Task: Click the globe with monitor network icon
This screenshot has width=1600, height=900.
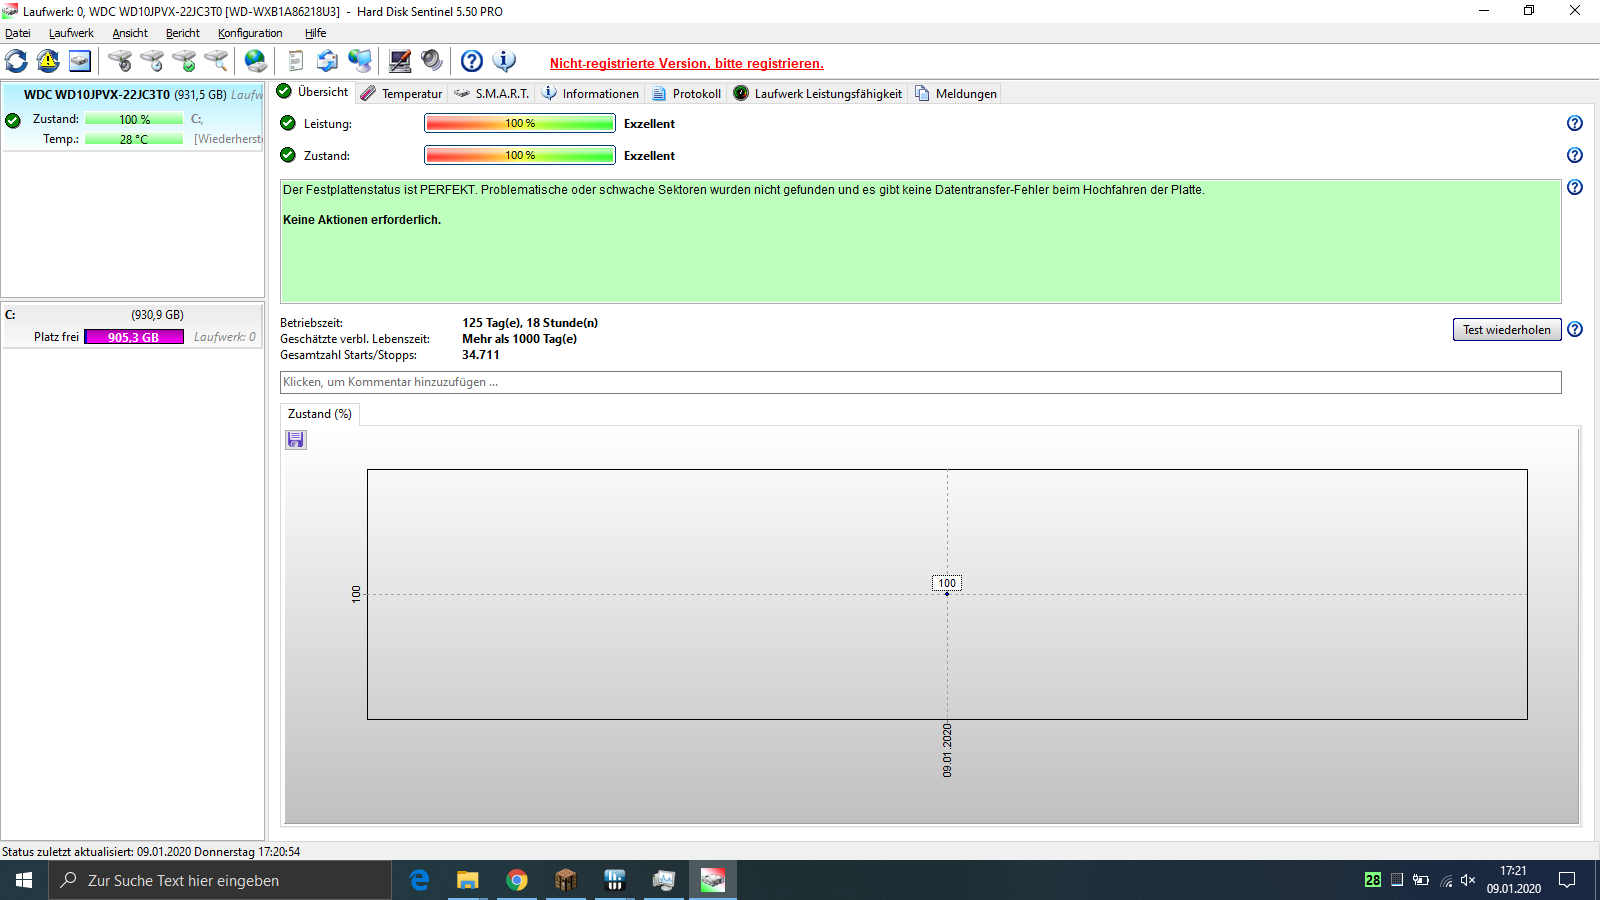Action: [360, 61]
